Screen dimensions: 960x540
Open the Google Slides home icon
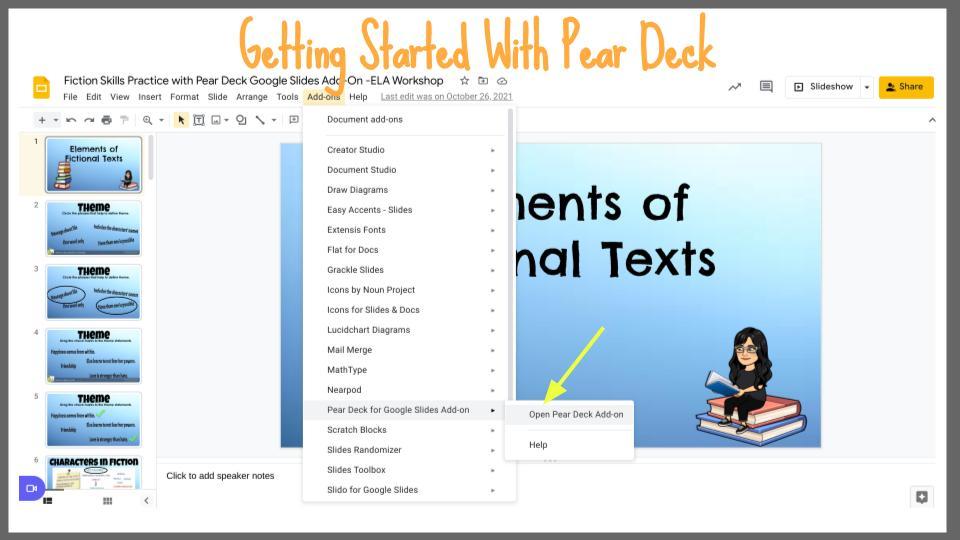(42, 88)
